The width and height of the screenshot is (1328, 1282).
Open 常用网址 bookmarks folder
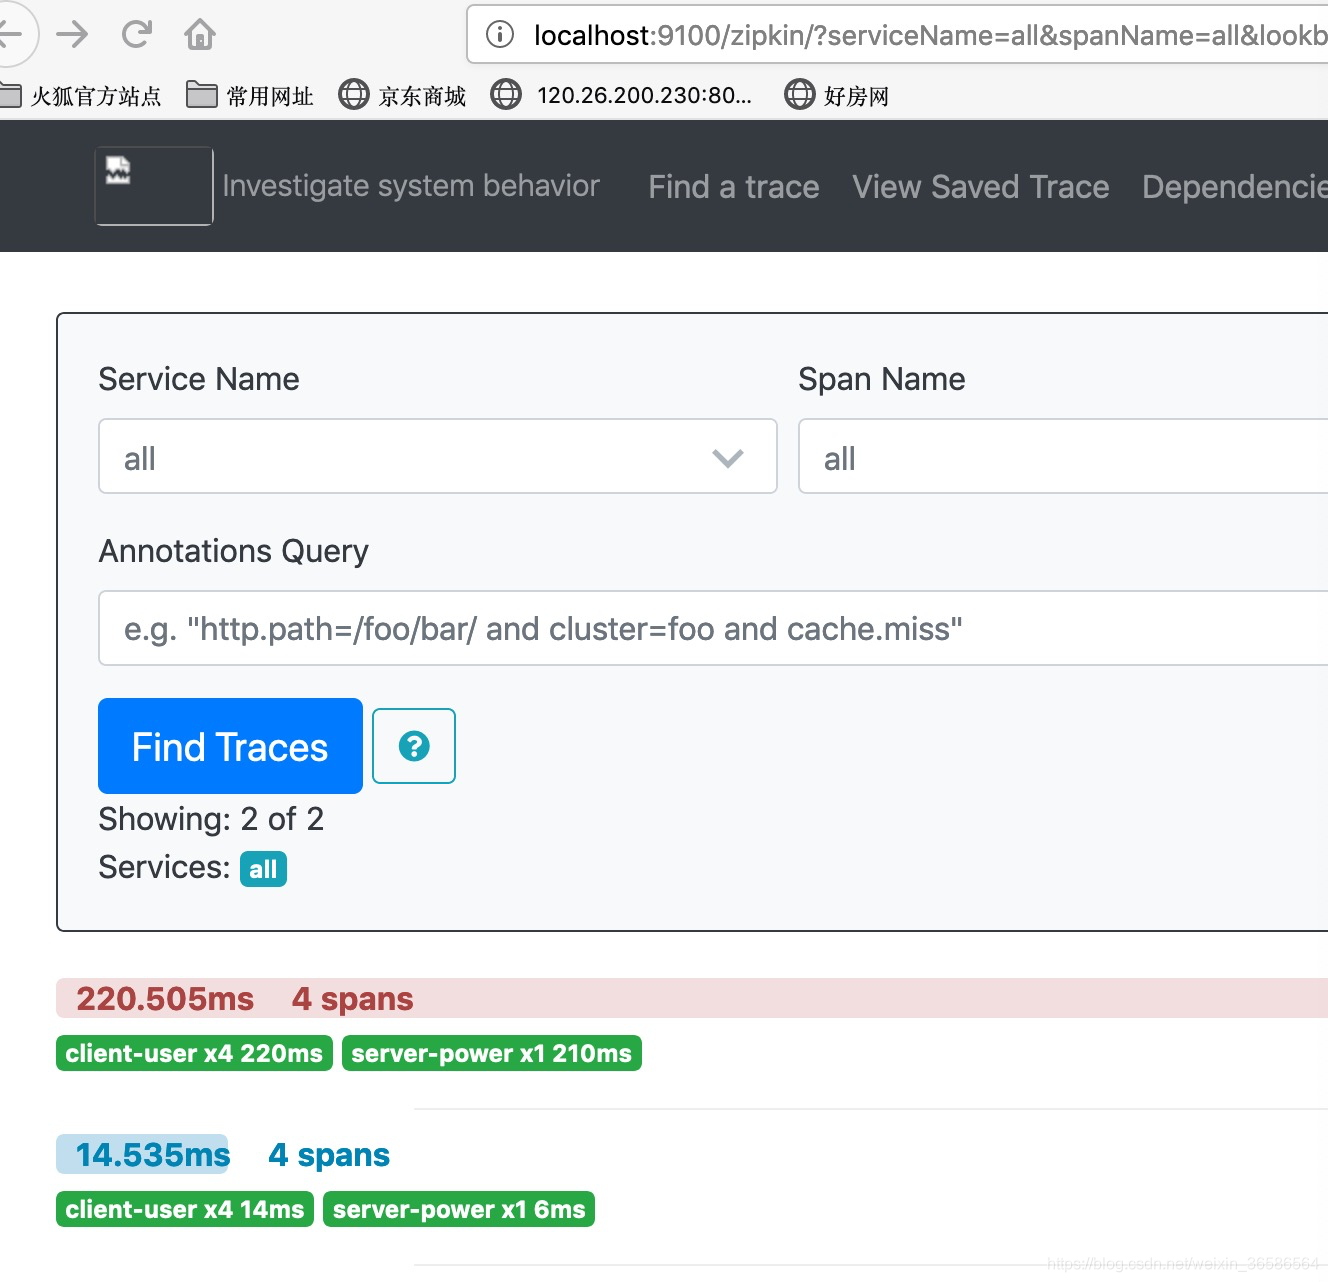[250, 96]
